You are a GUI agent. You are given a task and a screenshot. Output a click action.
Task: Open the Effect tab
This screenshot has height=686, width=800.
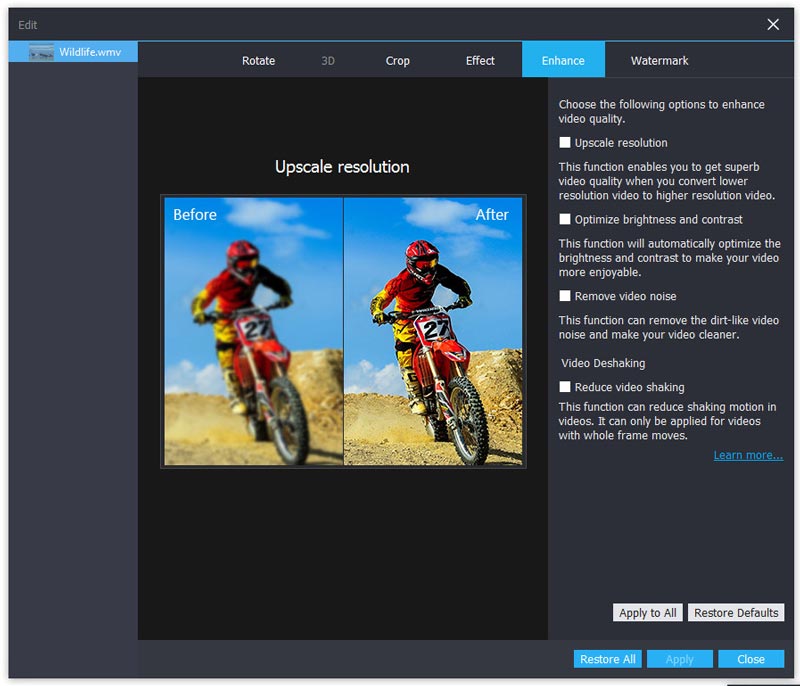[480, 61]
